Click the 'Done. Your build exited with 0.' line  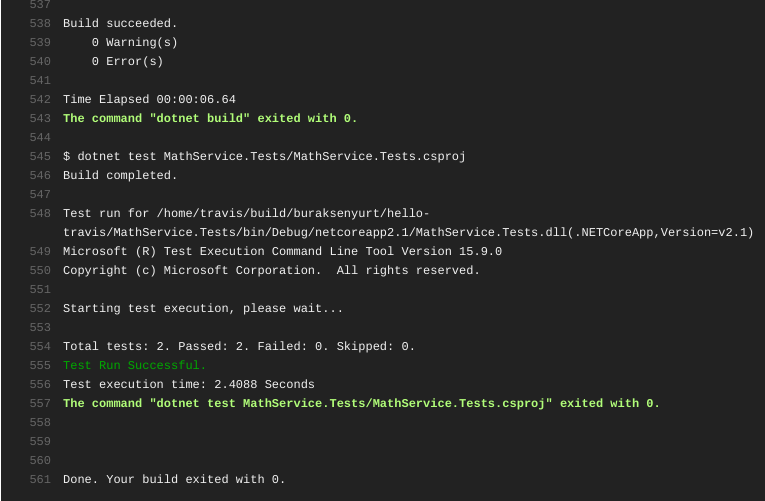(x=174, y=479)
